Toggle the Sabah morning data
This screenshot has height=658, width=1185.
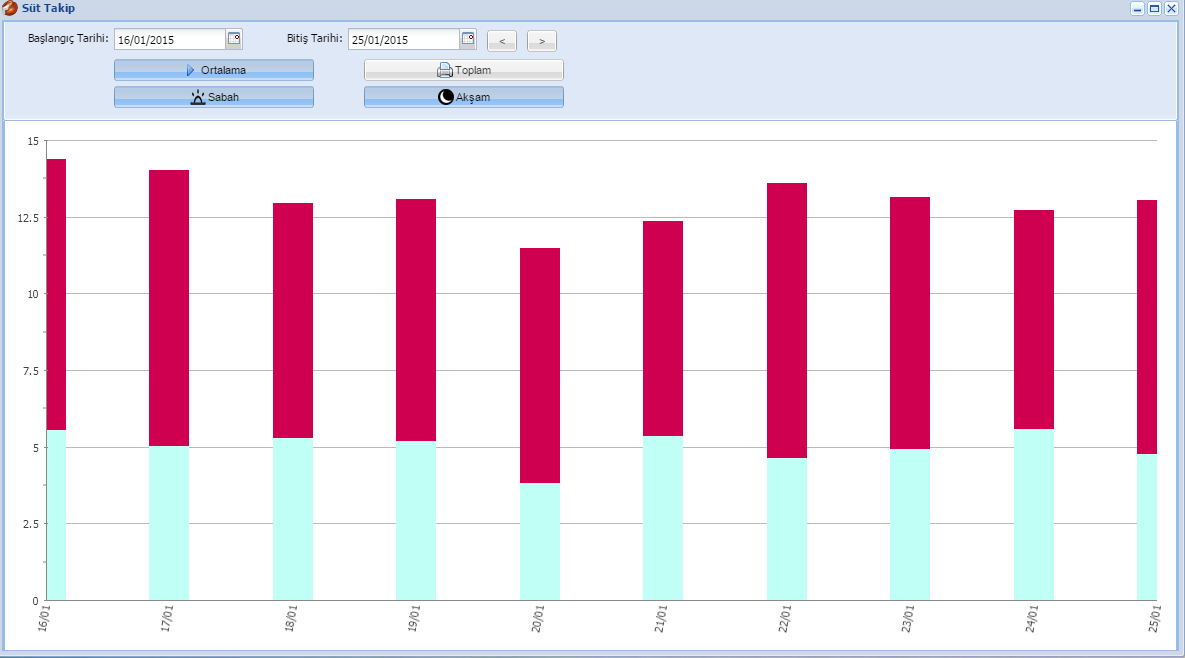tap(214, 97)
